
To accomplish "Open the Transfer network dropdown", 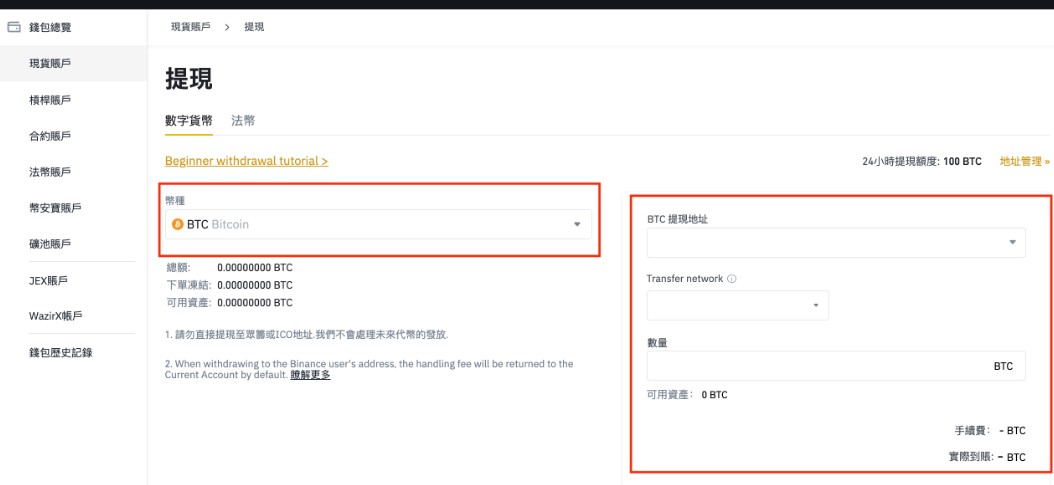I will tap(737, 305).
